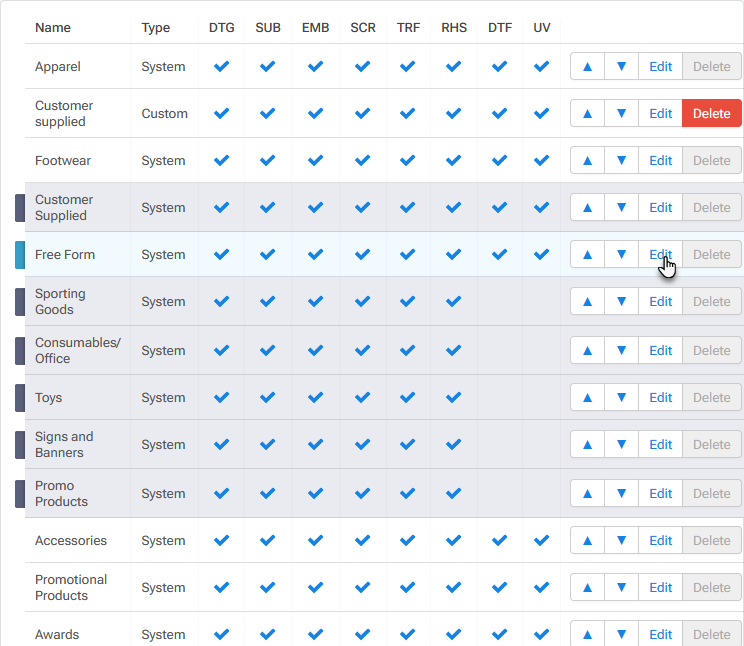Move the Sporting Goods row down

621,301
